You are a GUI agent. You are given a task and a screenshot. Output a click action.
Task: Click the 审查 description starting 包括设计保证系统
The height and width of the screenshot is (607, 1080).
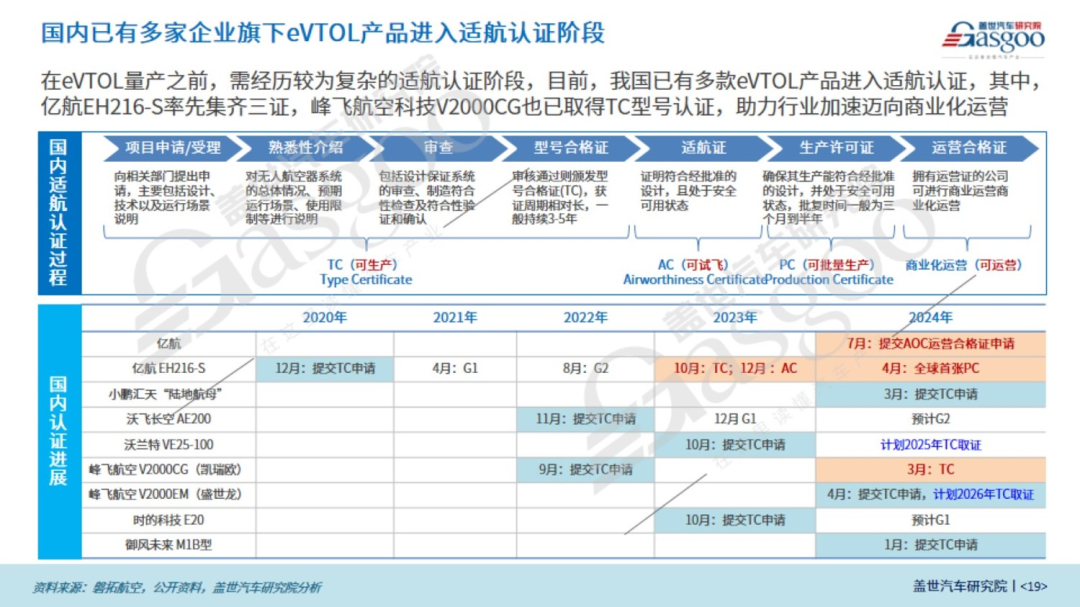[427, 198]
